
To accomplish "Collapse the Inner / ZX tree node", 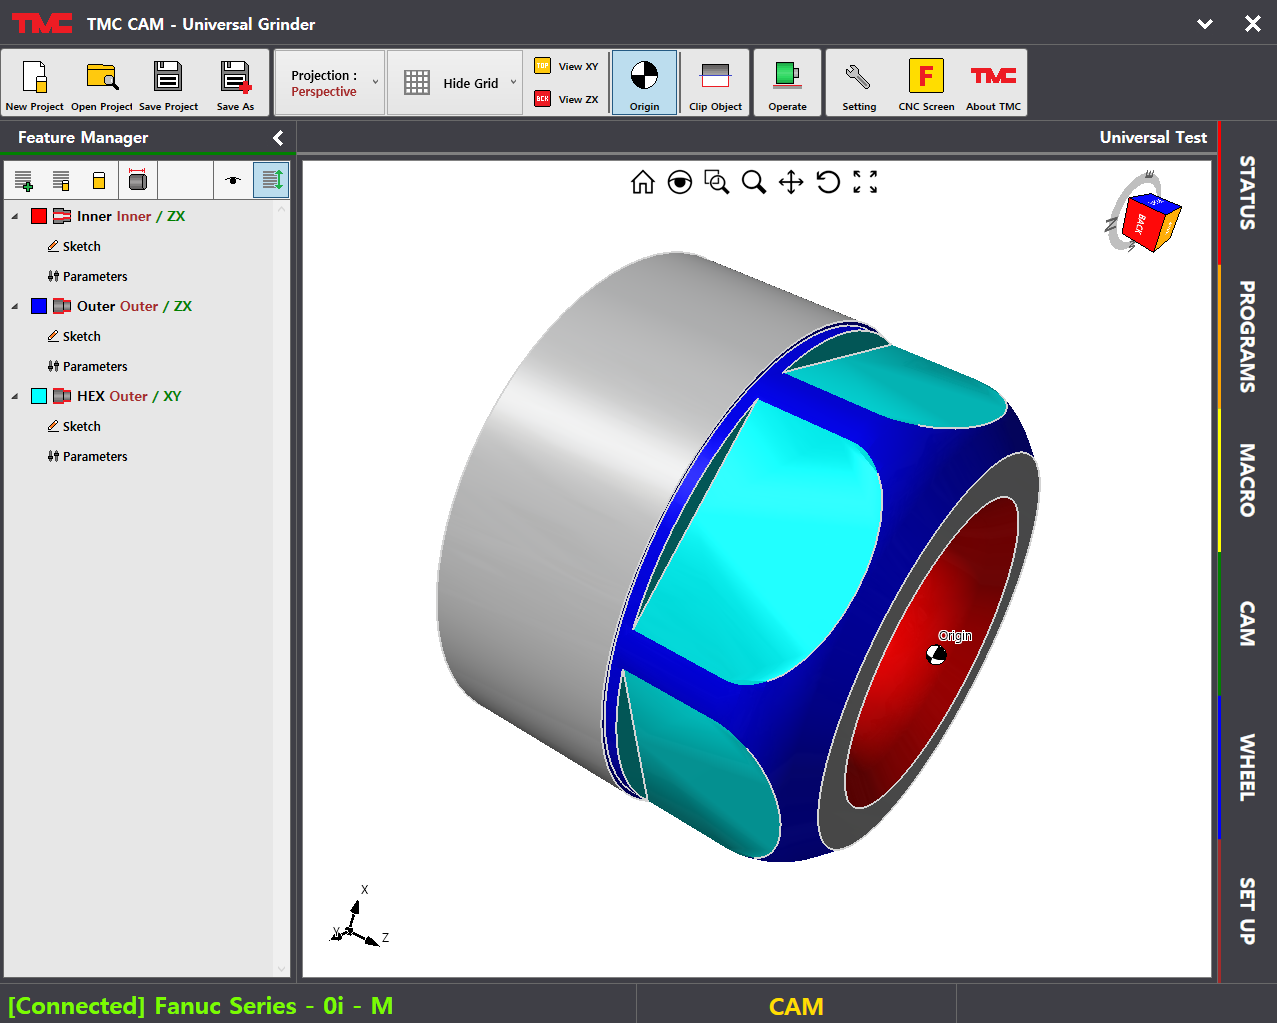I will 14,217.
